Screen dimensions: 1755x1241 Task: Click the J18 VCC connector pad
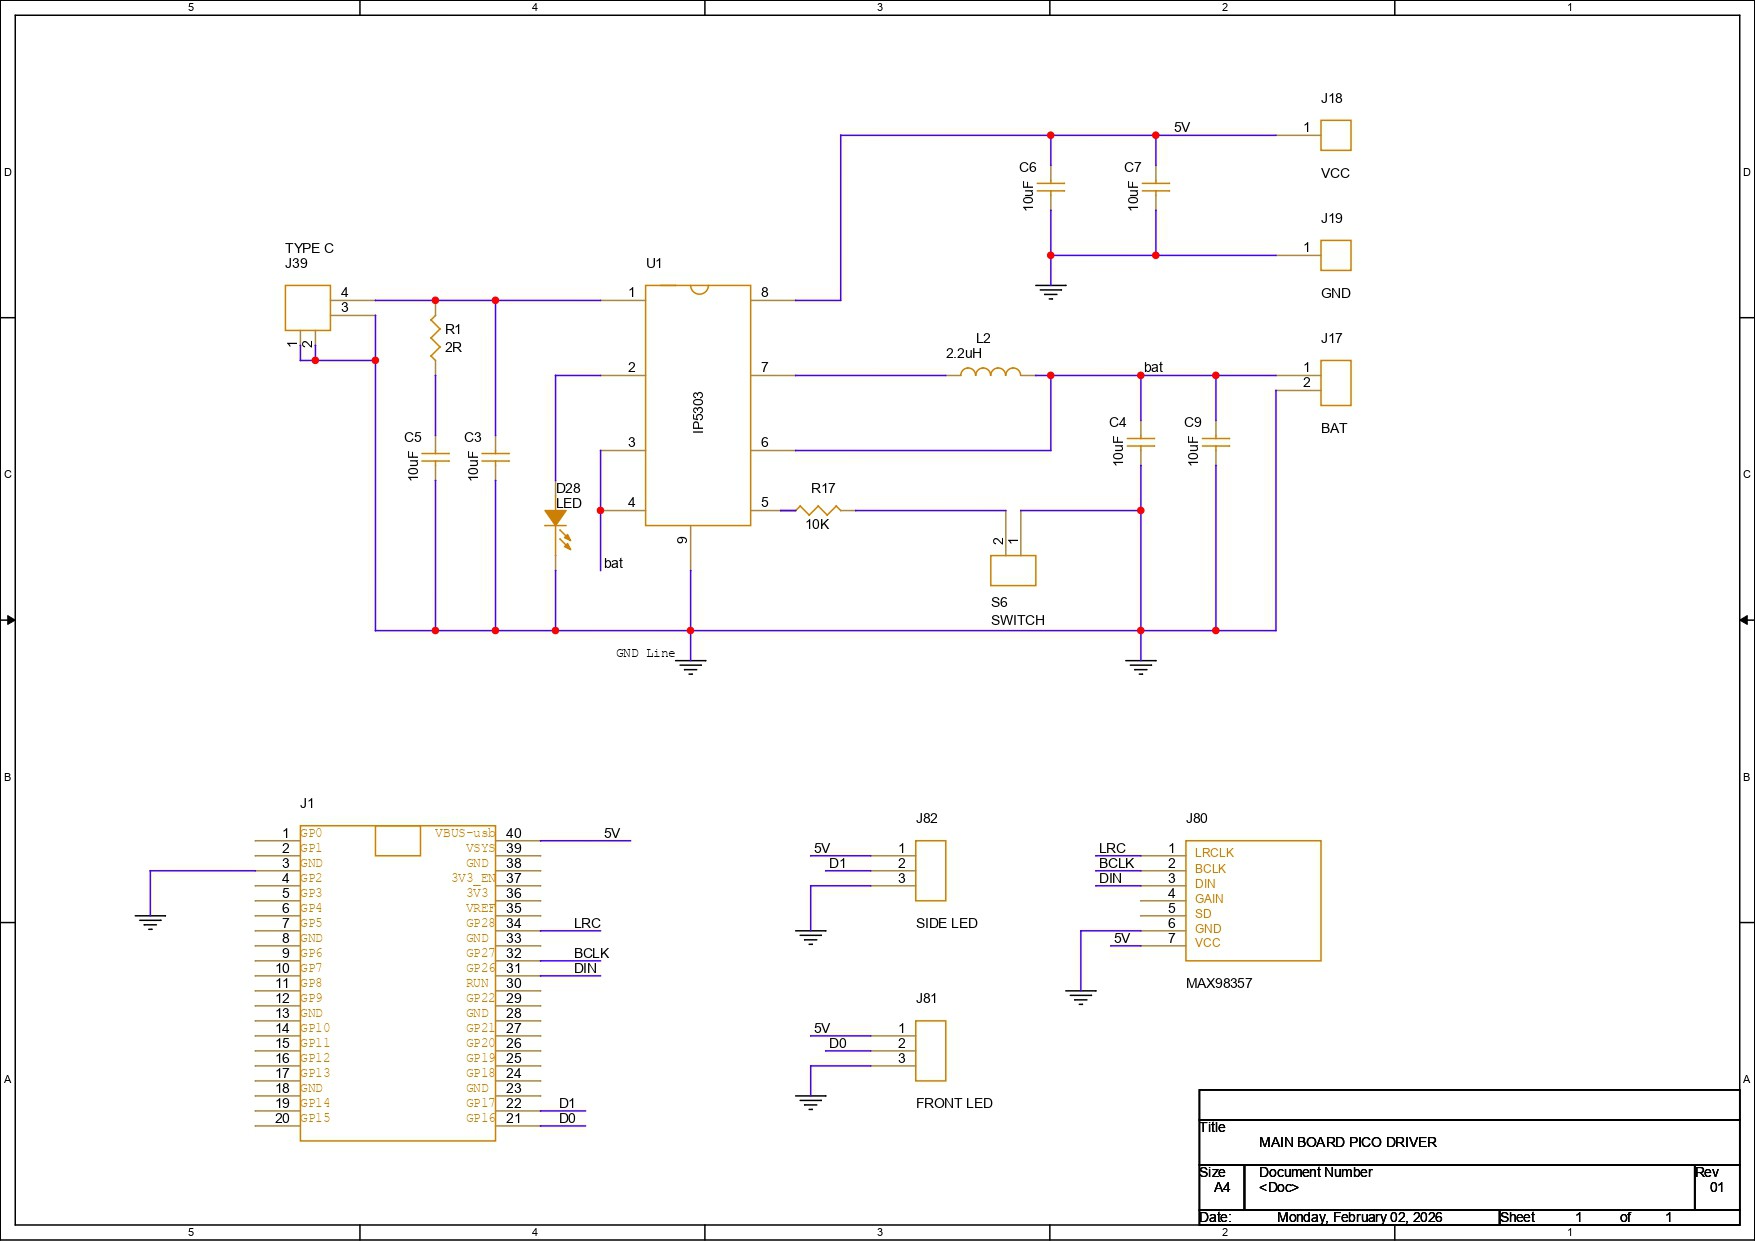click(1335, 135)
